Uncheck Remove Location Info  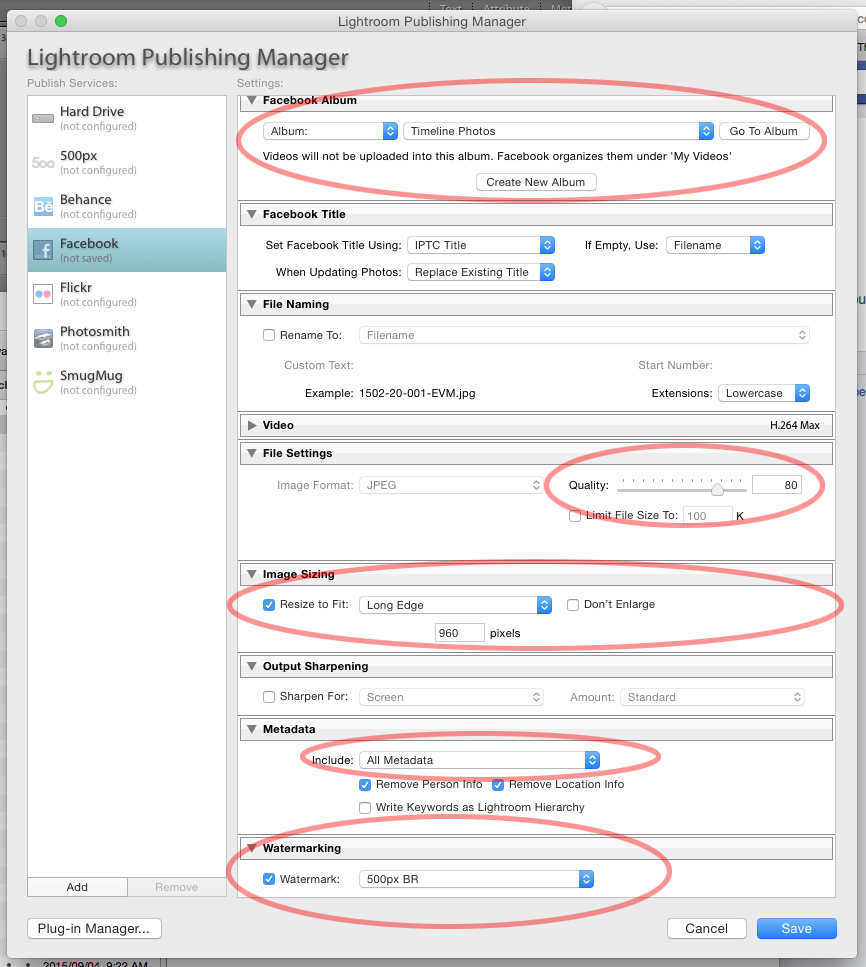pyautogui.click(x=498, y=785)
